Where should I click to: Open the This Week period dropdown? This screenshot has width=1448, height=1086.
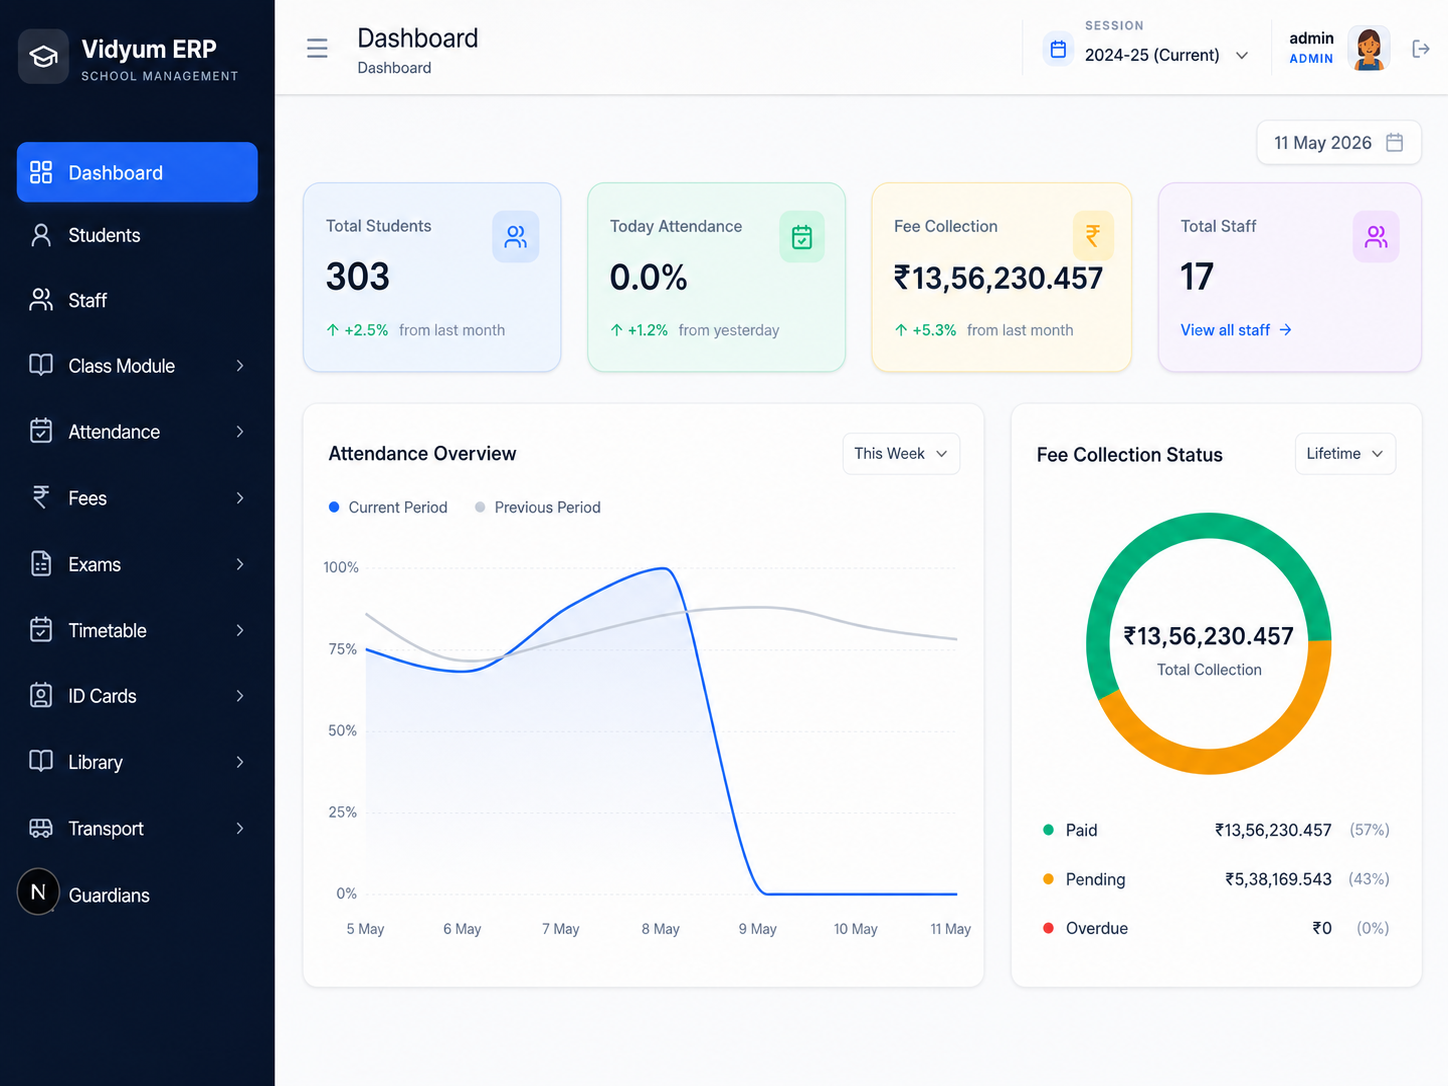coord(901,454)
